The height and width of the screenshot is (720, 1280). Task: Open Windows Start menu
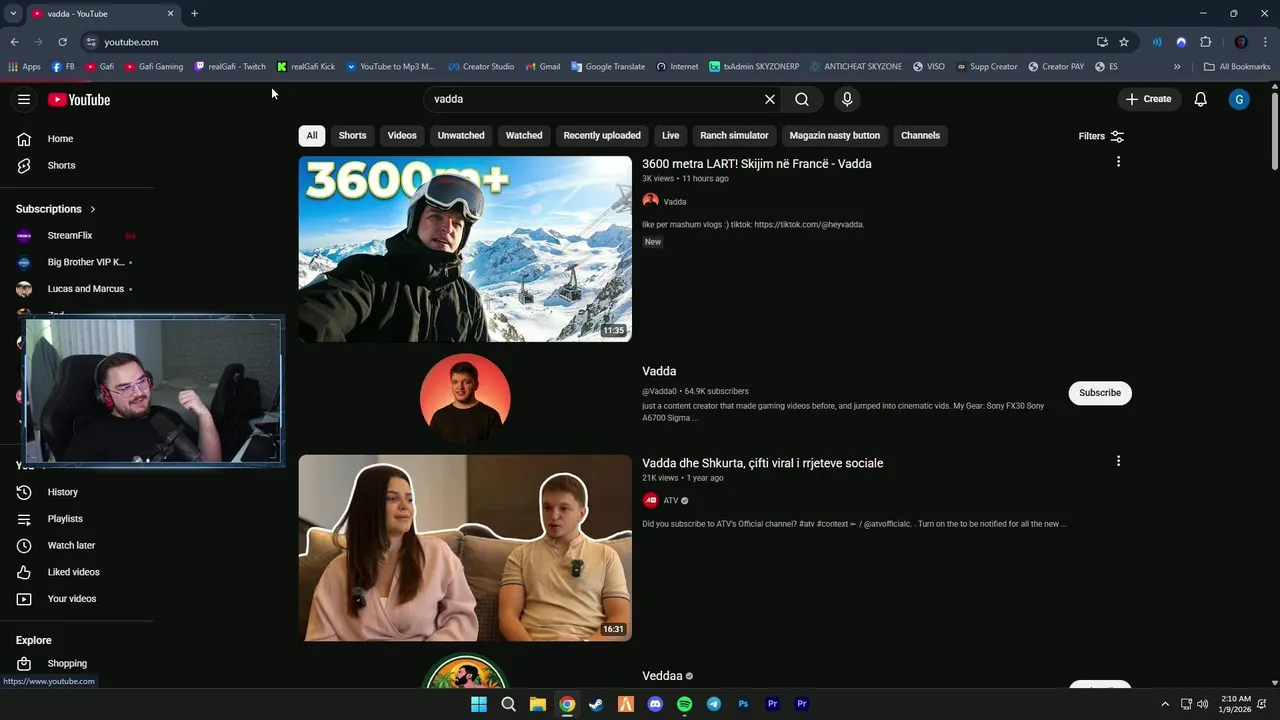(479, 704)
